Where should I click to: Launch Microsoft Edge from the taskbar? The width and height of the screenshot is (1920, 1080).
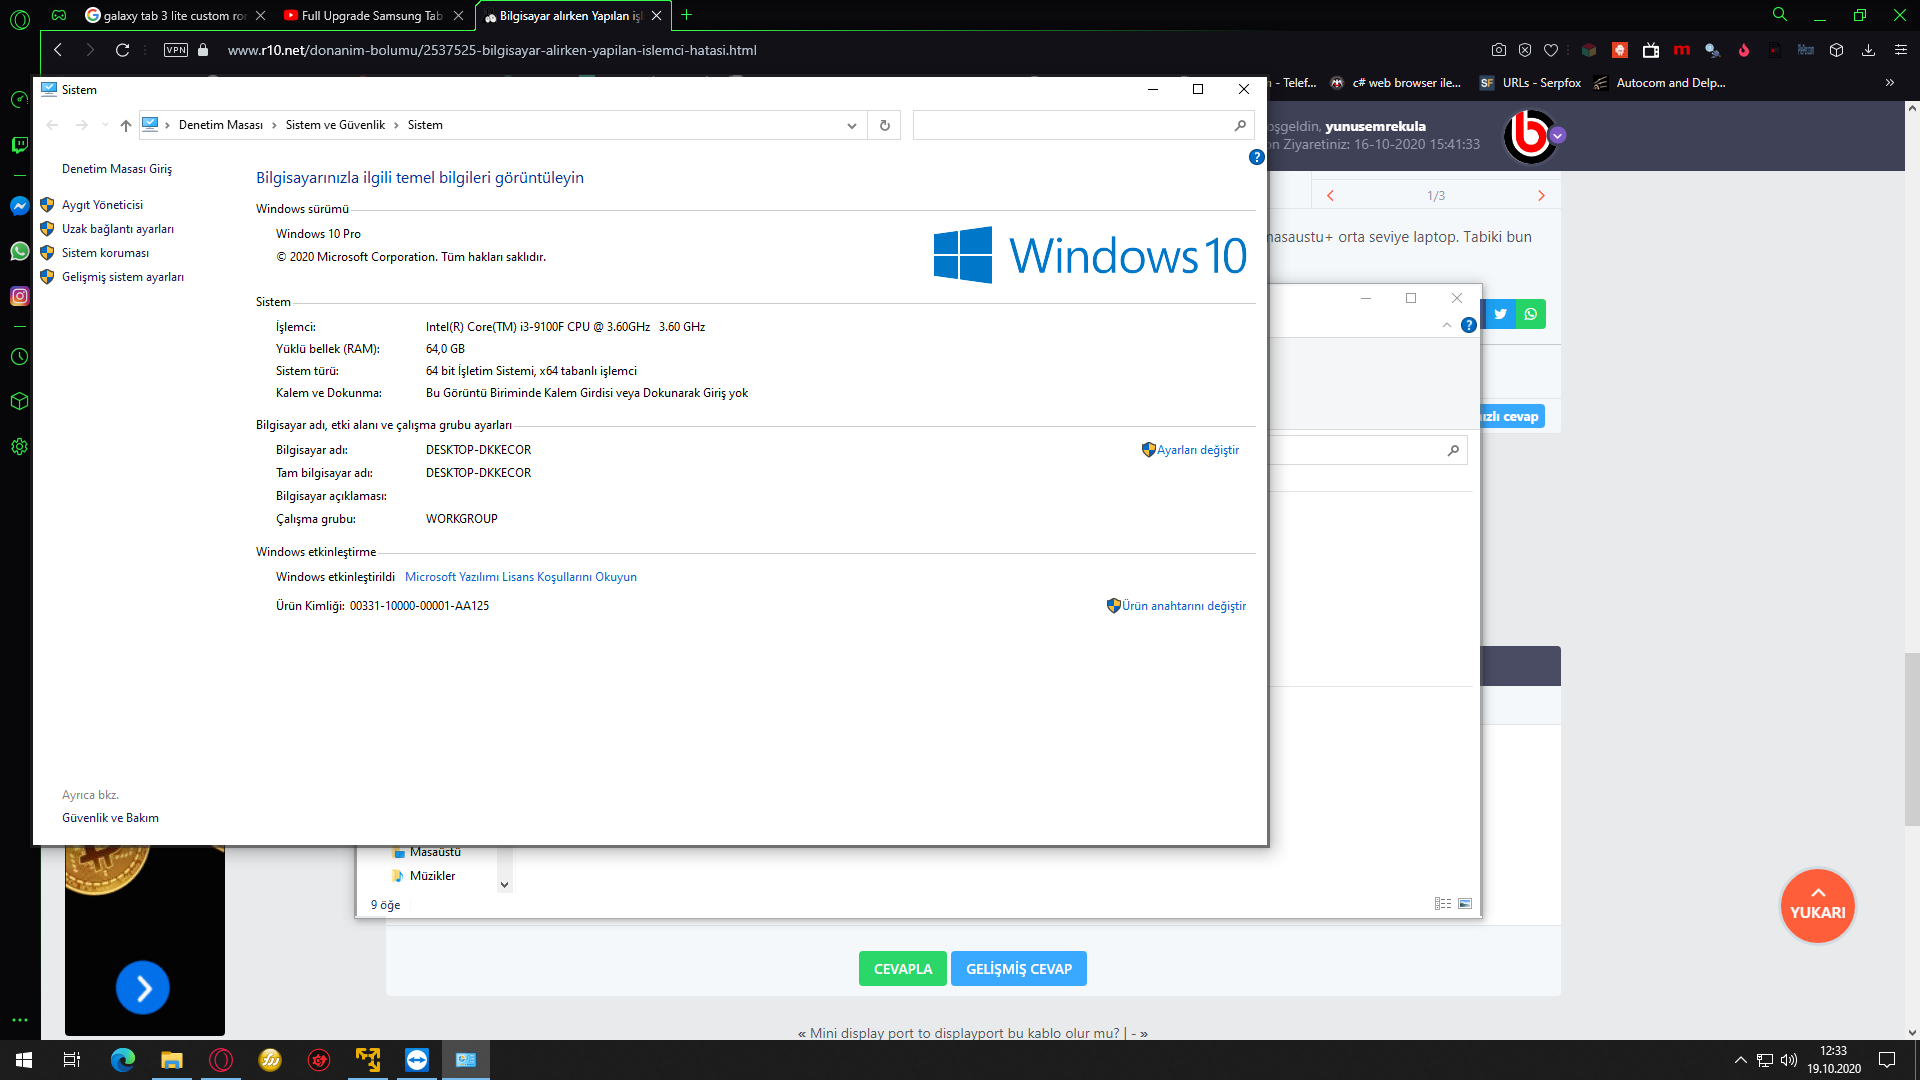click(x=123, y=1060)
